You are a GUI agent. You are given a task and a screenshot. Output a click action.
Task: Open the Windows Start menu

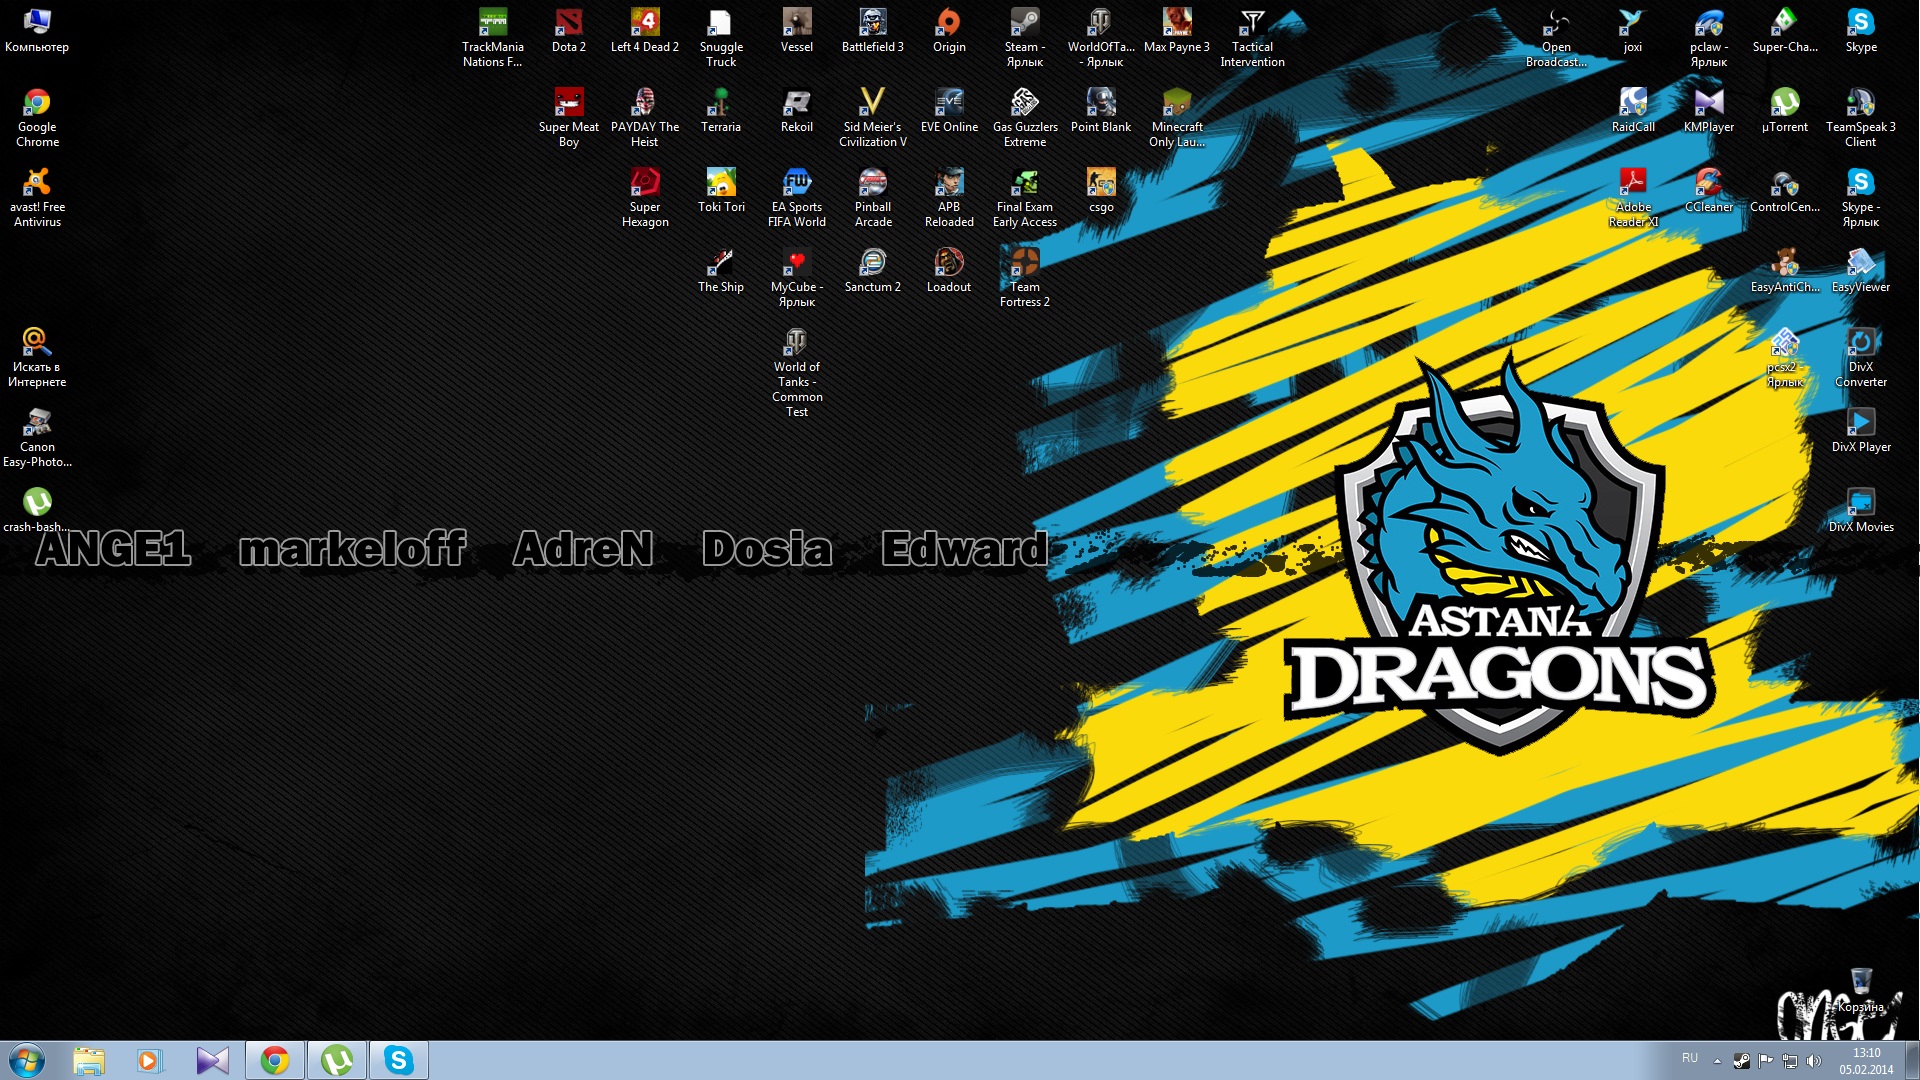[27, 1060]
